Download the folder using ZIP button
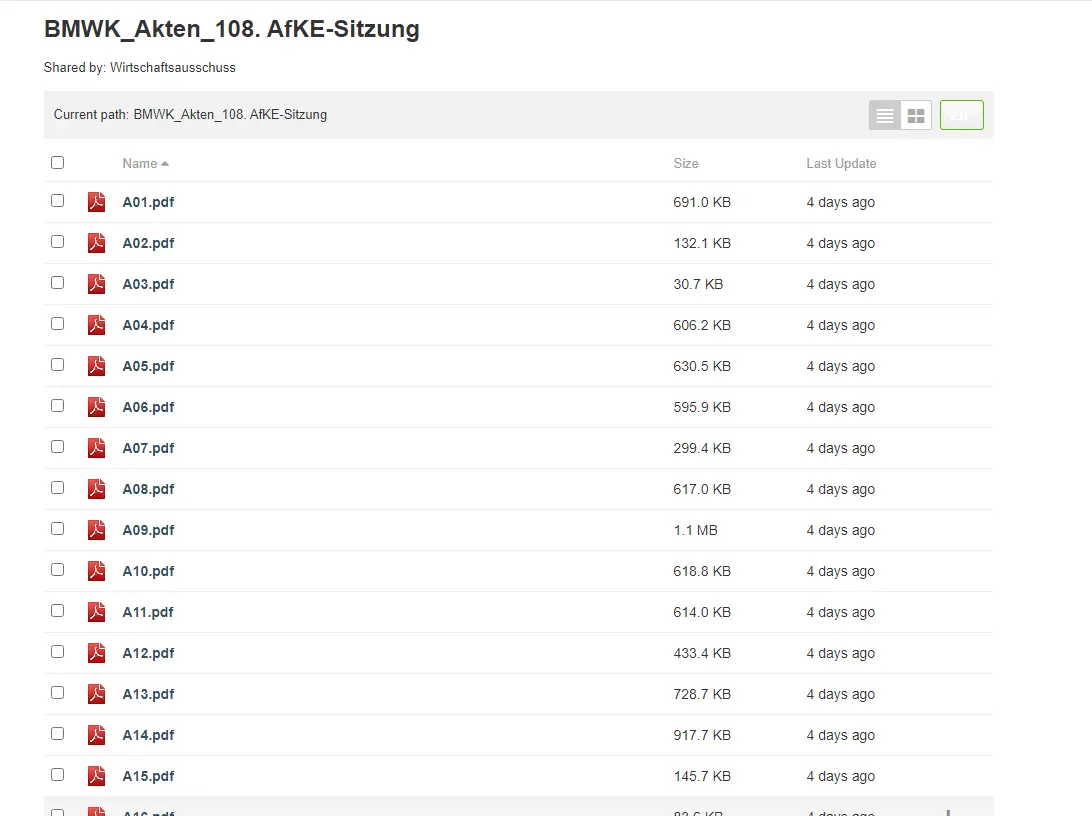1092x816 pixels. [961, 115]
